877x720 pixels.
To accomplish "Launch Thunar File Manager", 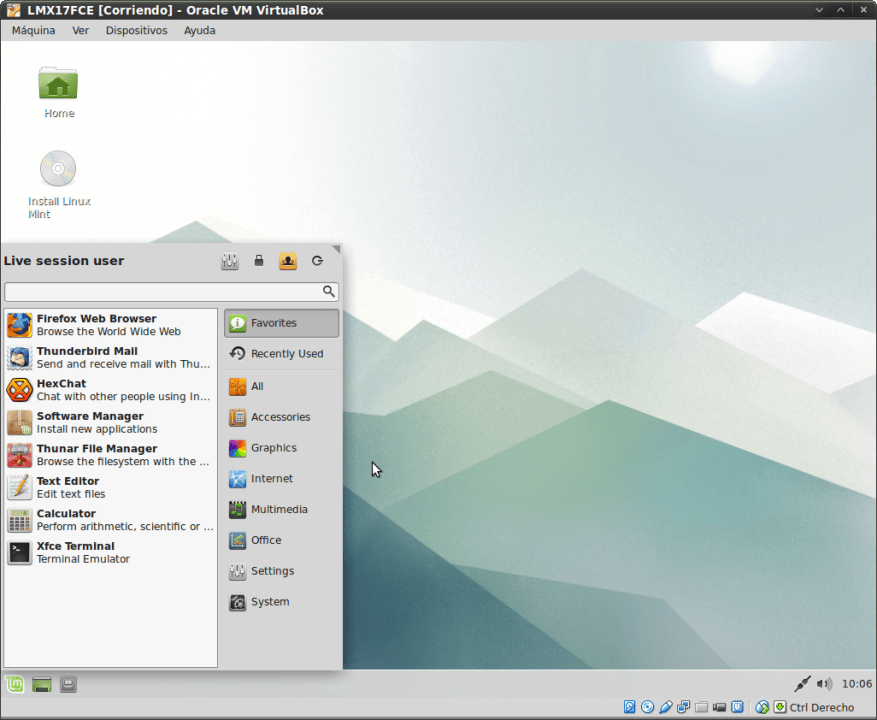I will coord(110,454).
